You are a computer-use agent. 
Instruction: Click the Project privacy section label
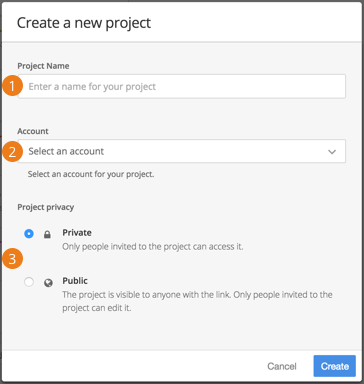46,207
